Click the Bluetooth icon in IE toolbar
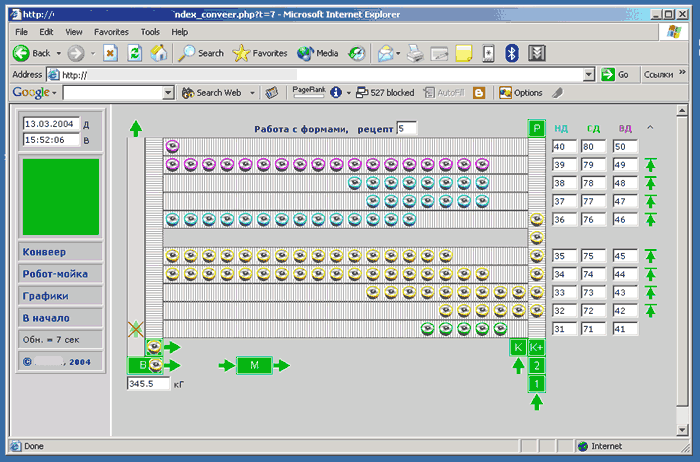700x462 pixels. click(512, 53)
